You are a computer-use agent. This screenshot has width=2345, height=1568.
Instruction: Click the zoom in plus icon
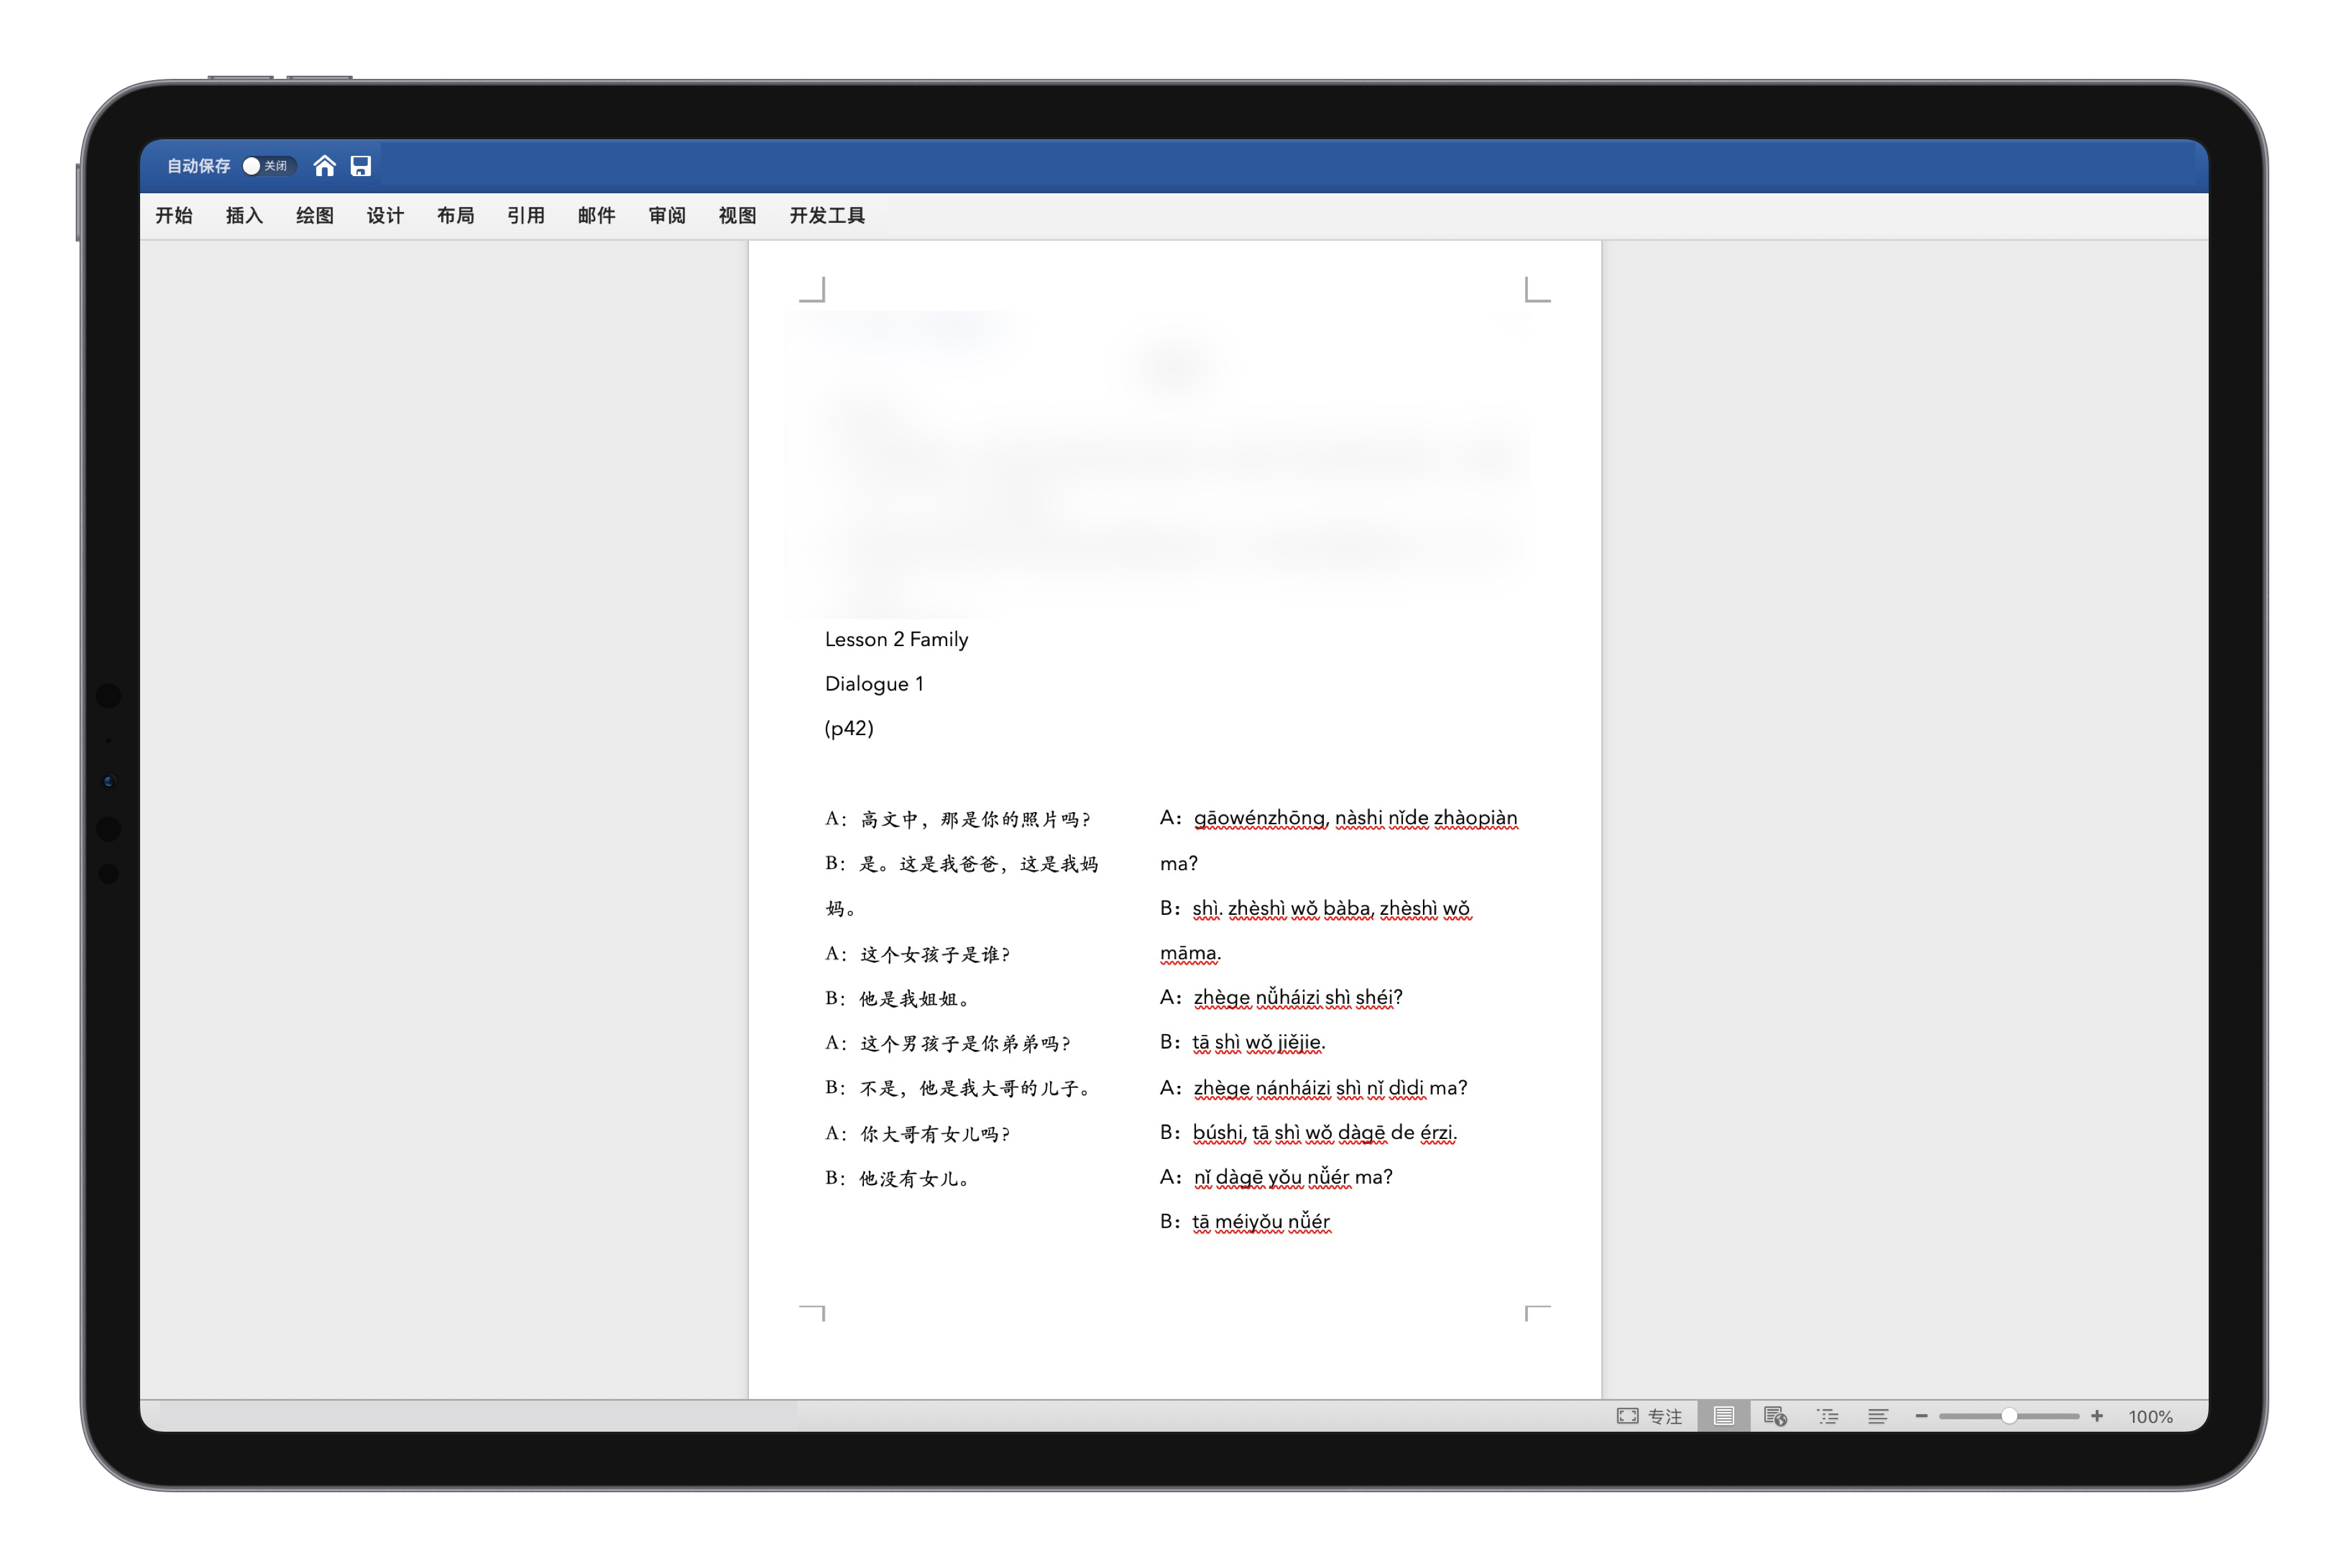coord(2097,1416)
